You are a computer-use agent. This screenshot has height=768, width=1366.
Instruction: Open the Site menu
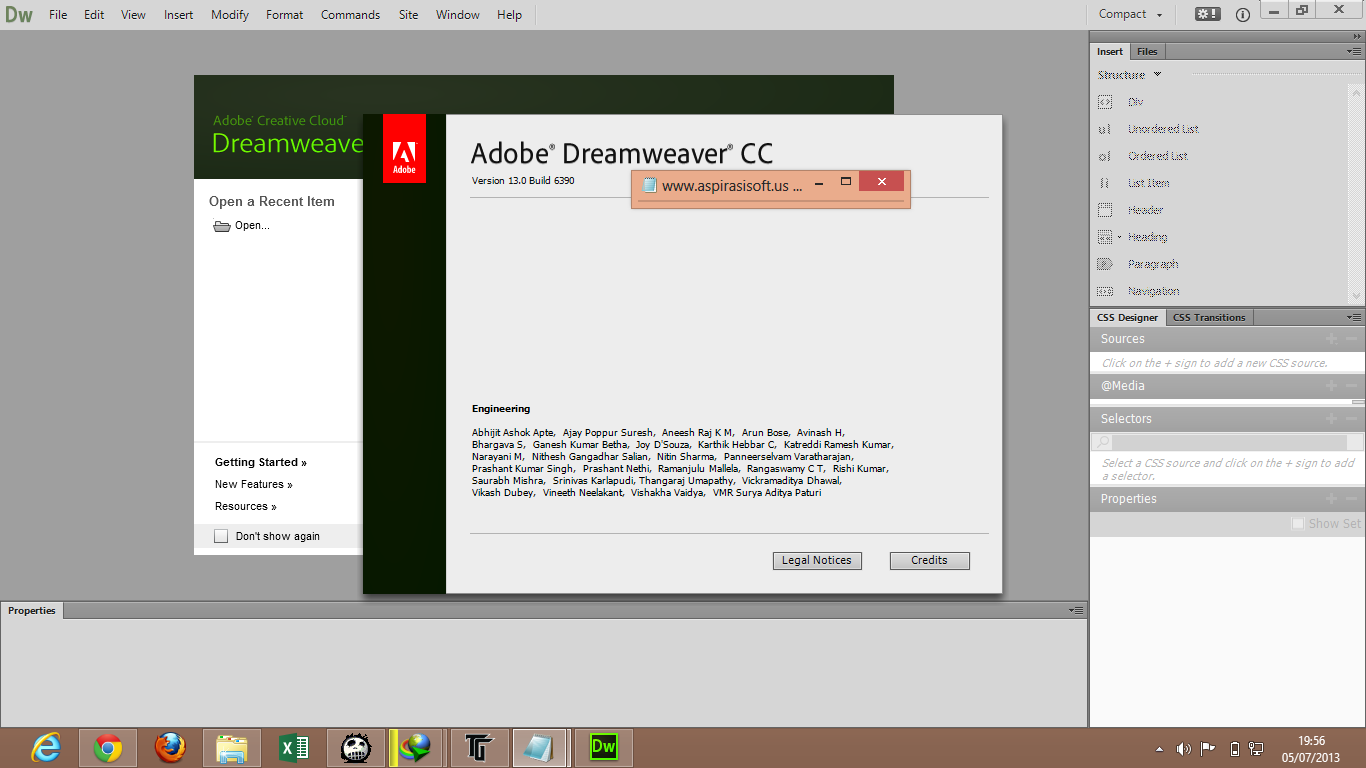pyautogui.click(x=408, y=15)
